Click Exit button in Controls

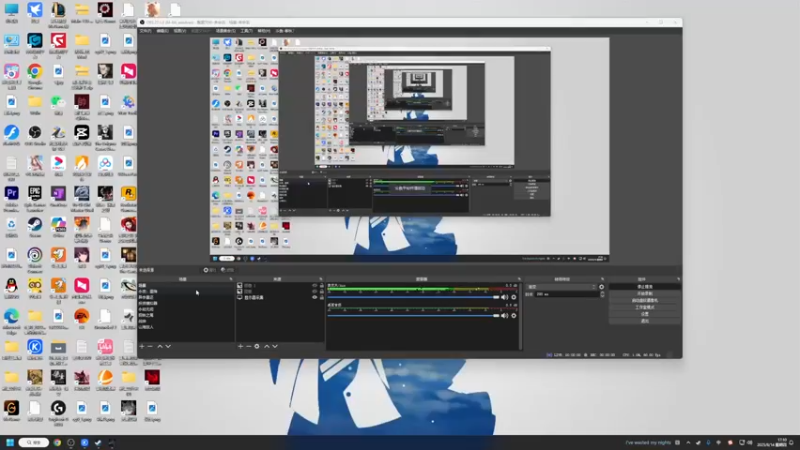[644, 321]
